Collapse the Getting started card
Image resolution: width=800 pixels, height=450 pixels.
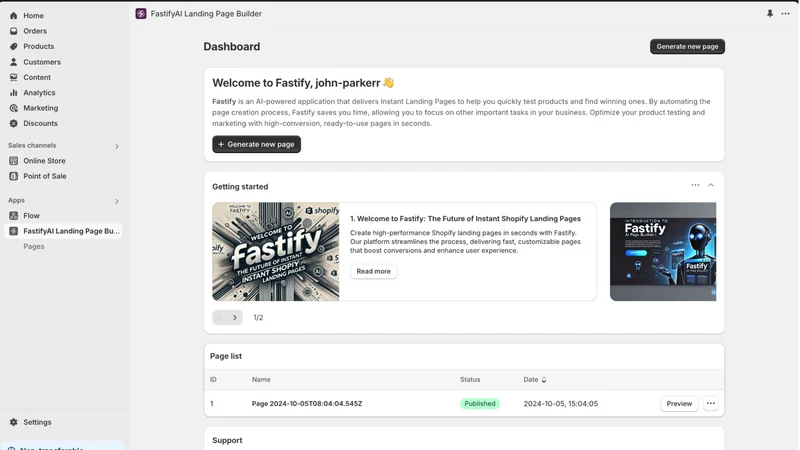pyautogui.click(x=711, y=185)
